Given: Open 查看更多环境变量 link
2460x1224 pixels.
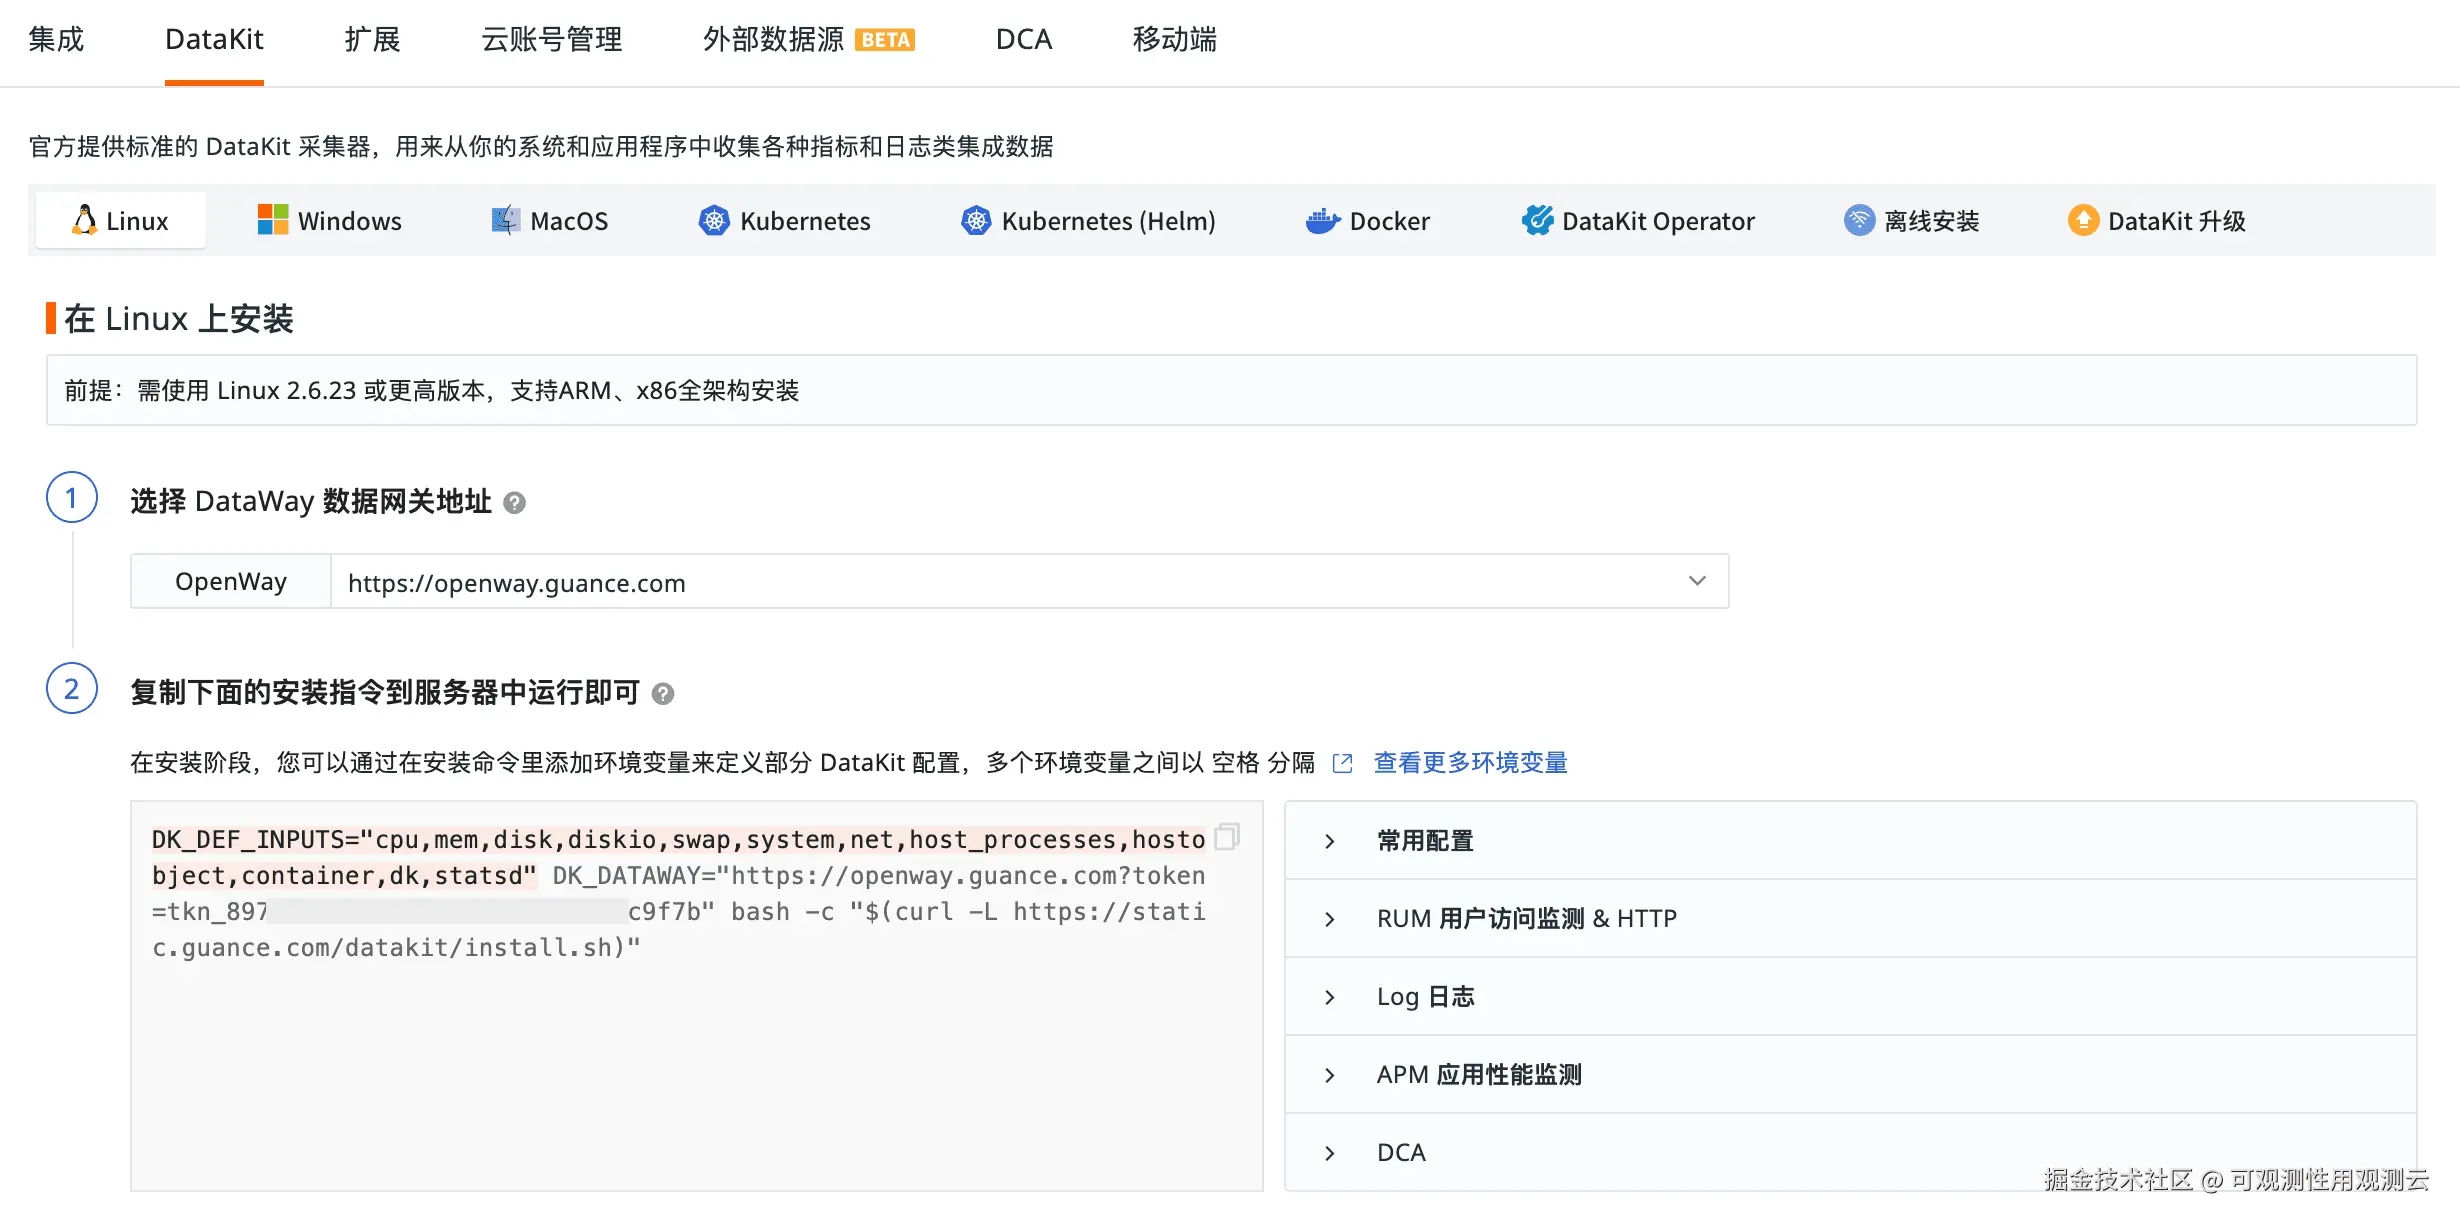Looking at the screenshot, I should click(1469, 763).
